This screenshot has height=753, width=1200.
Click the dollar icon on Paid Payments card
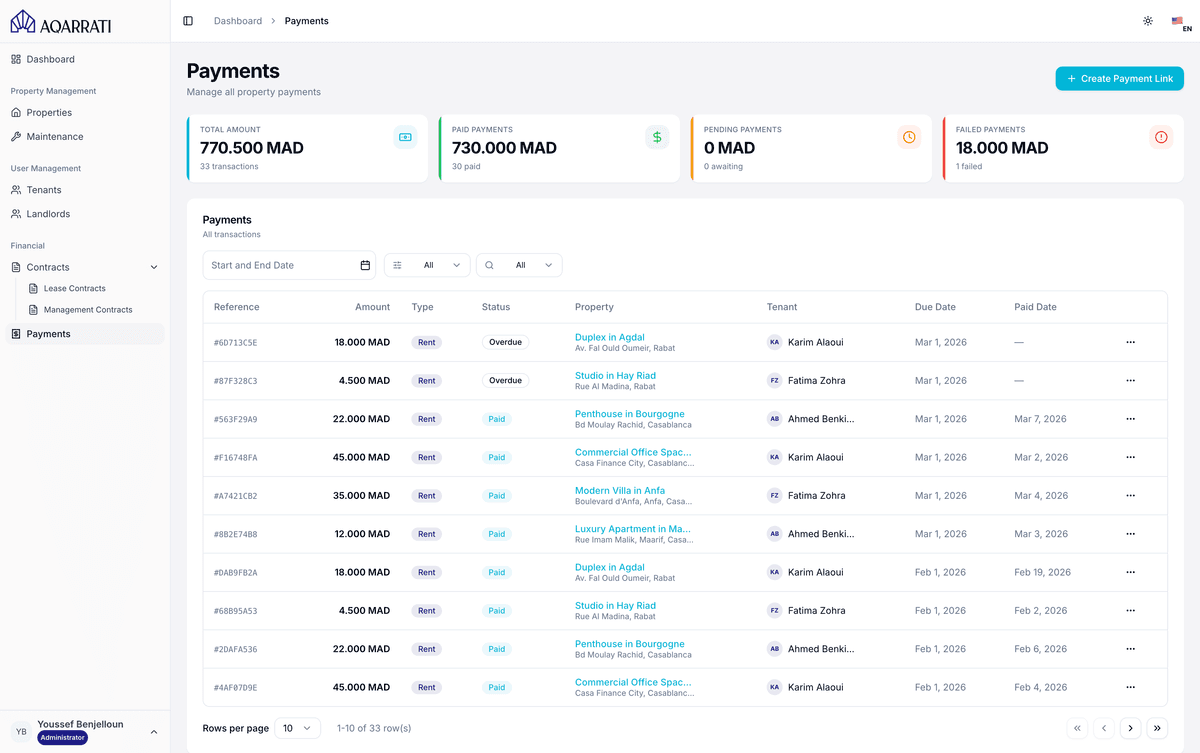(x=657, y=137)
